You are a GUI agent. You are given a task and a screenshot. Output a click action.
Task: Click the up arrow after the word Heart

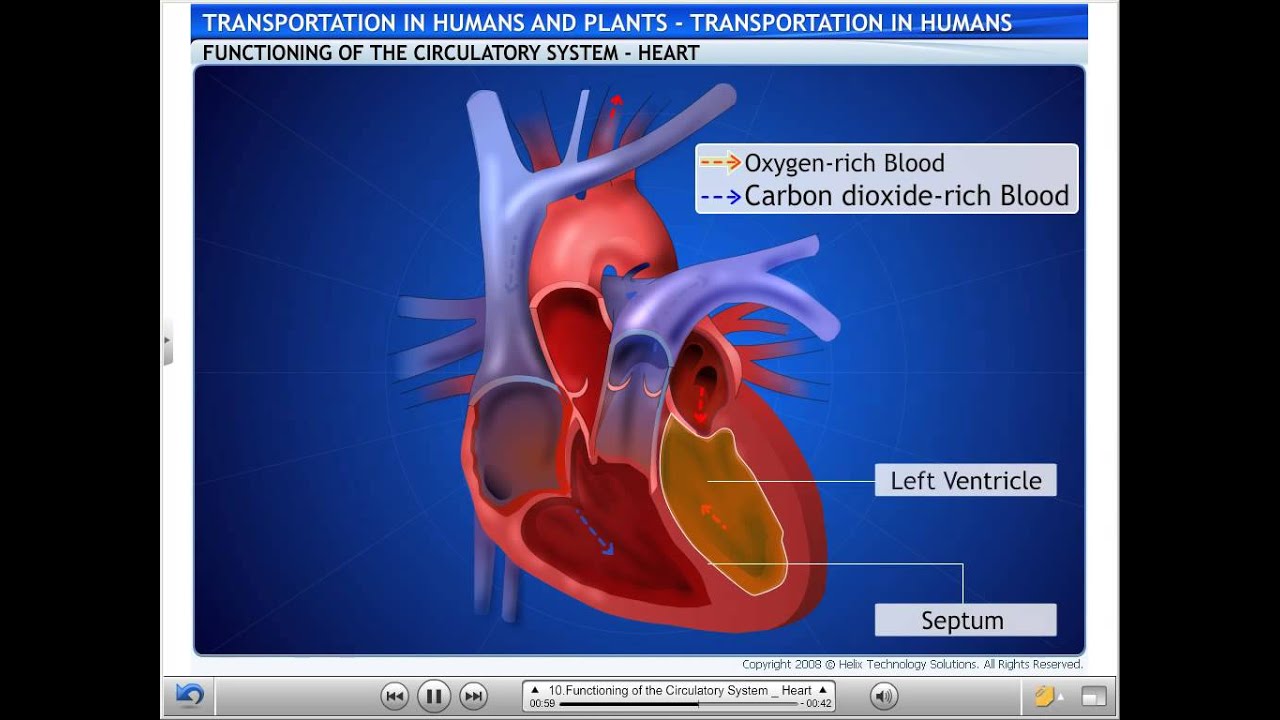click(x=823, y=690)
